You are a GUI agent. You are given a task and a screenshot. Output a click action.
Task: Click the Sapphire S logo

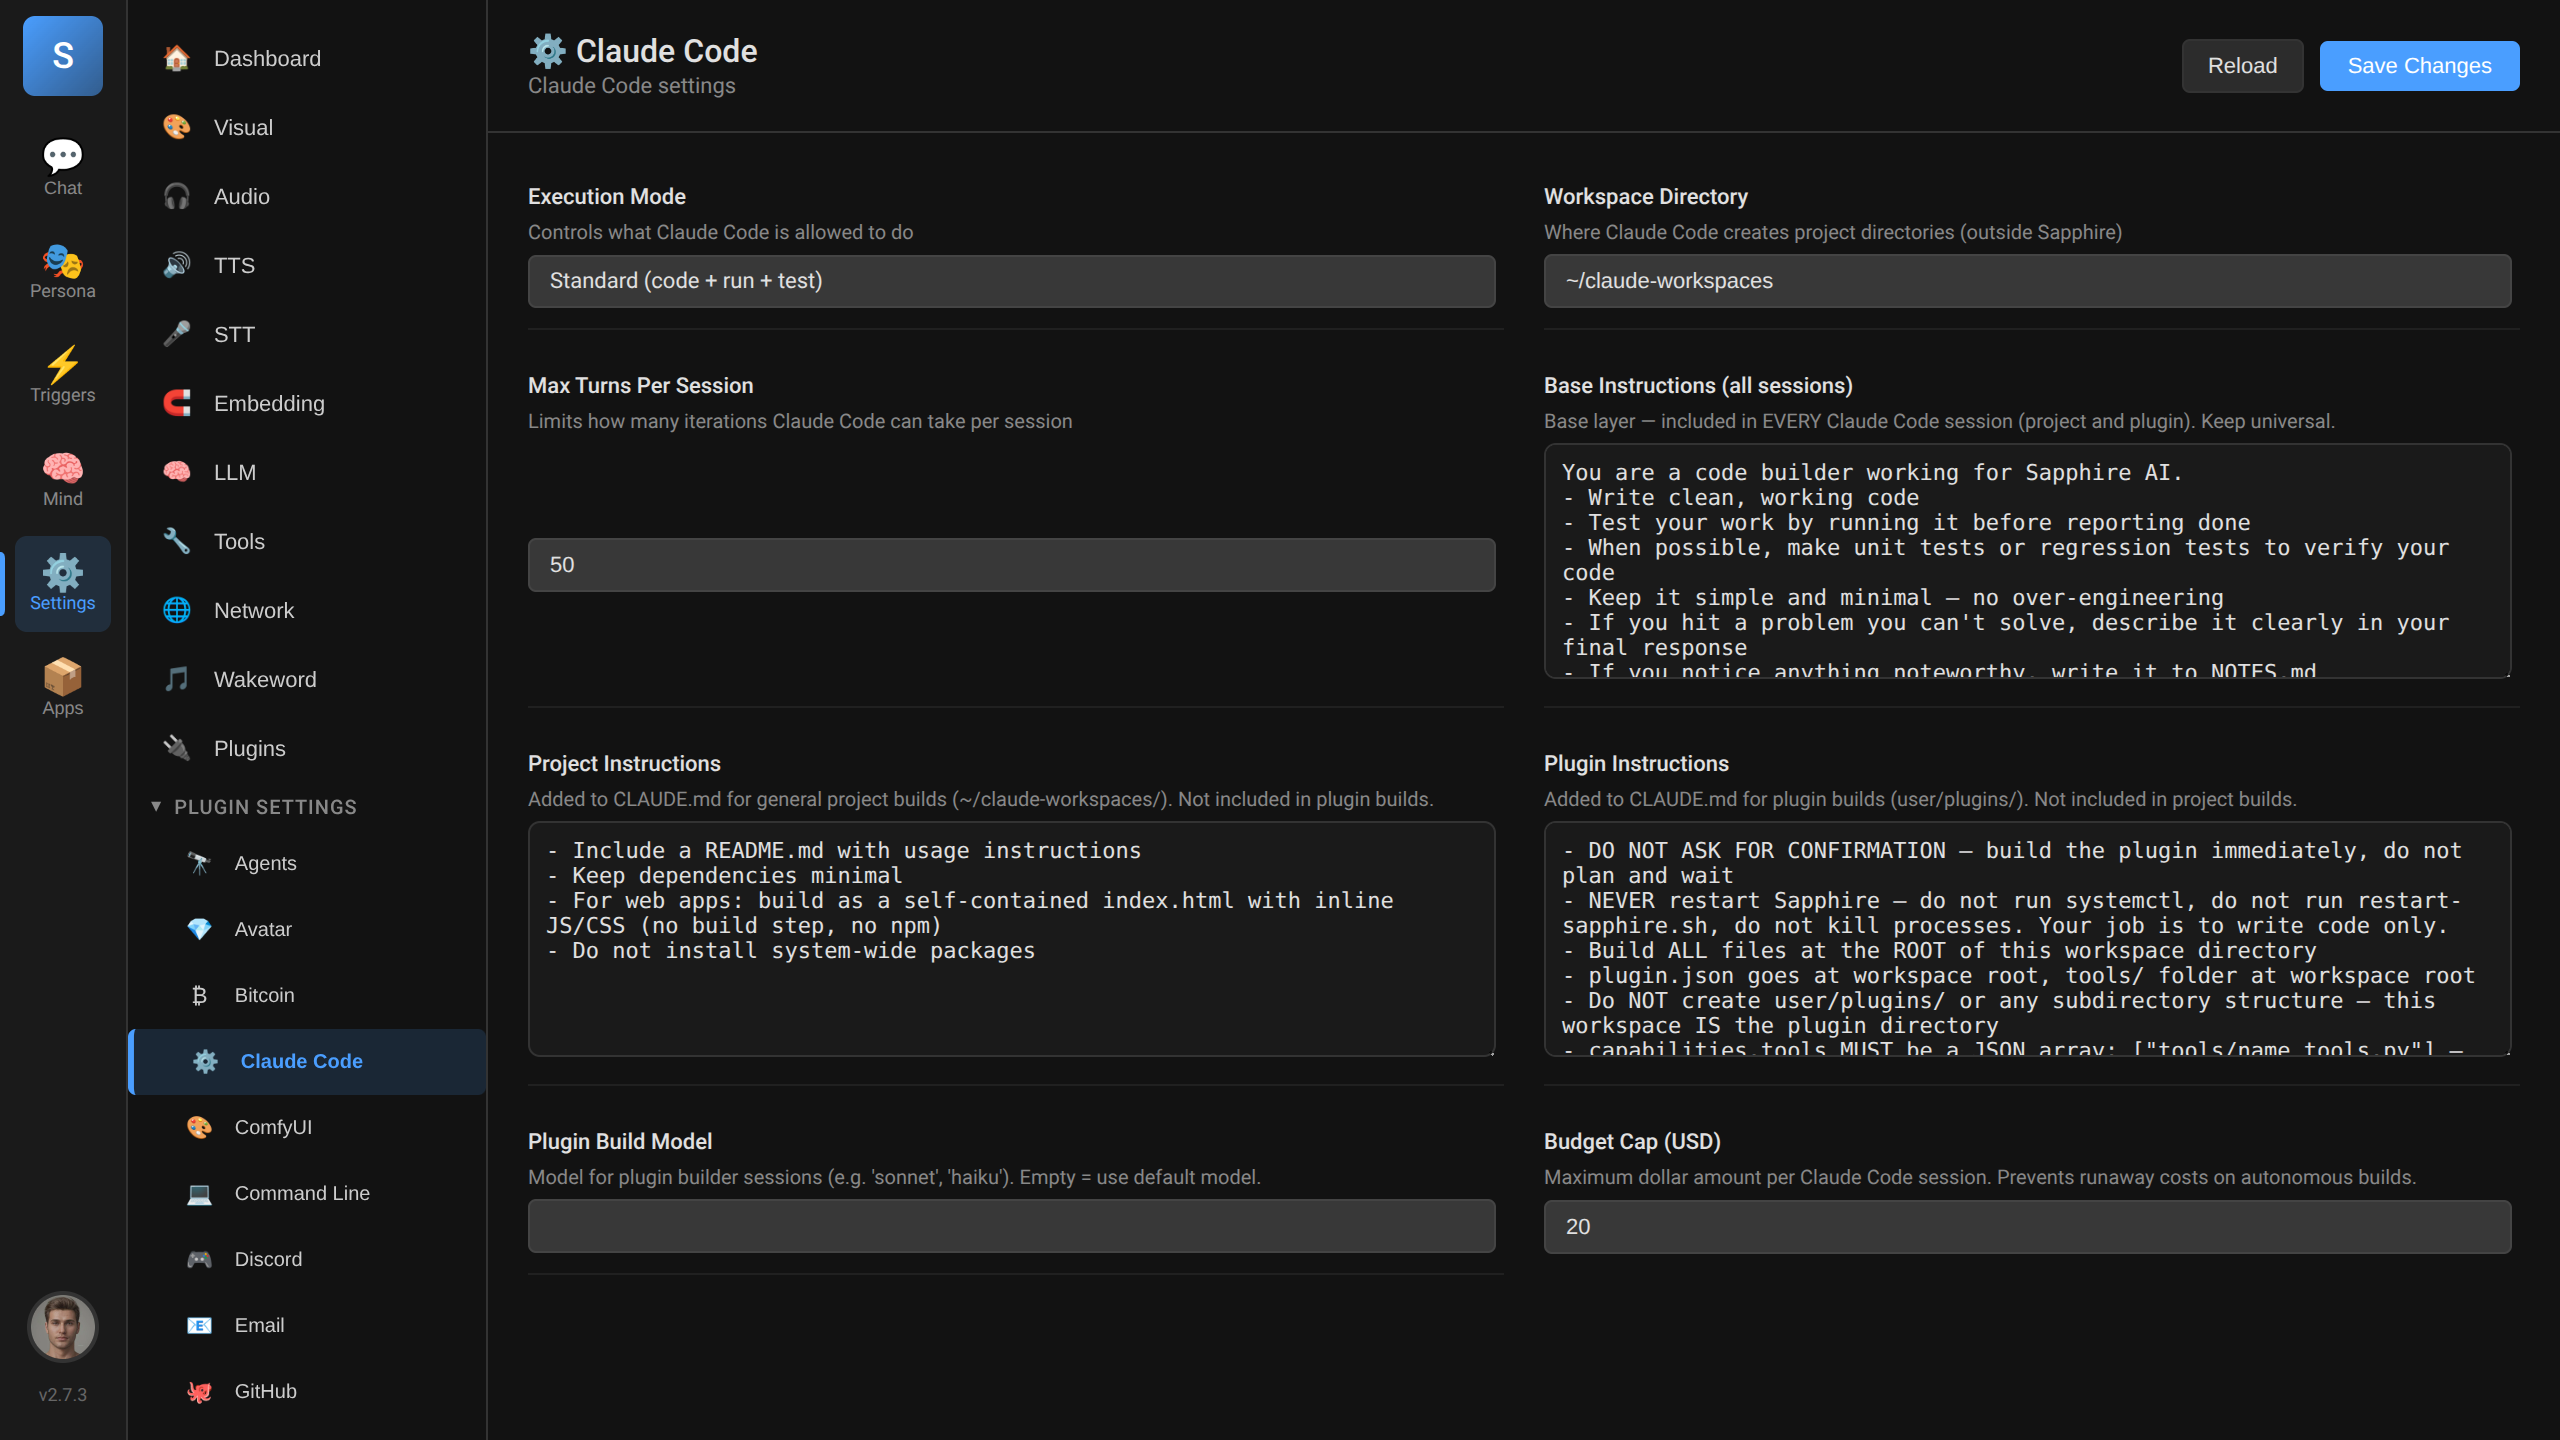tap(63, 56)
